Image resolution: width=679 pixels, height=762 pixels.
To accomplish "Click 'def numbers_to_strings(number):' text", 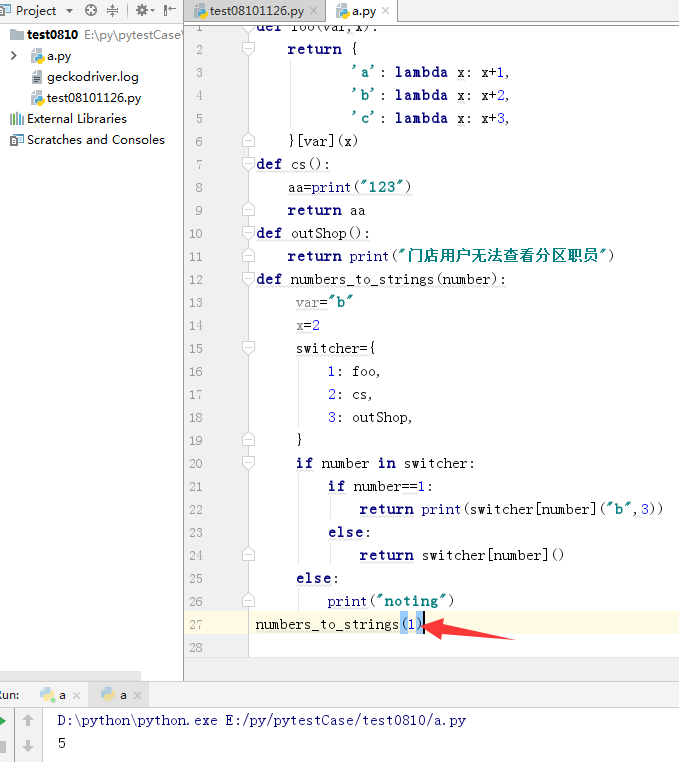I will tap(381, 279).
